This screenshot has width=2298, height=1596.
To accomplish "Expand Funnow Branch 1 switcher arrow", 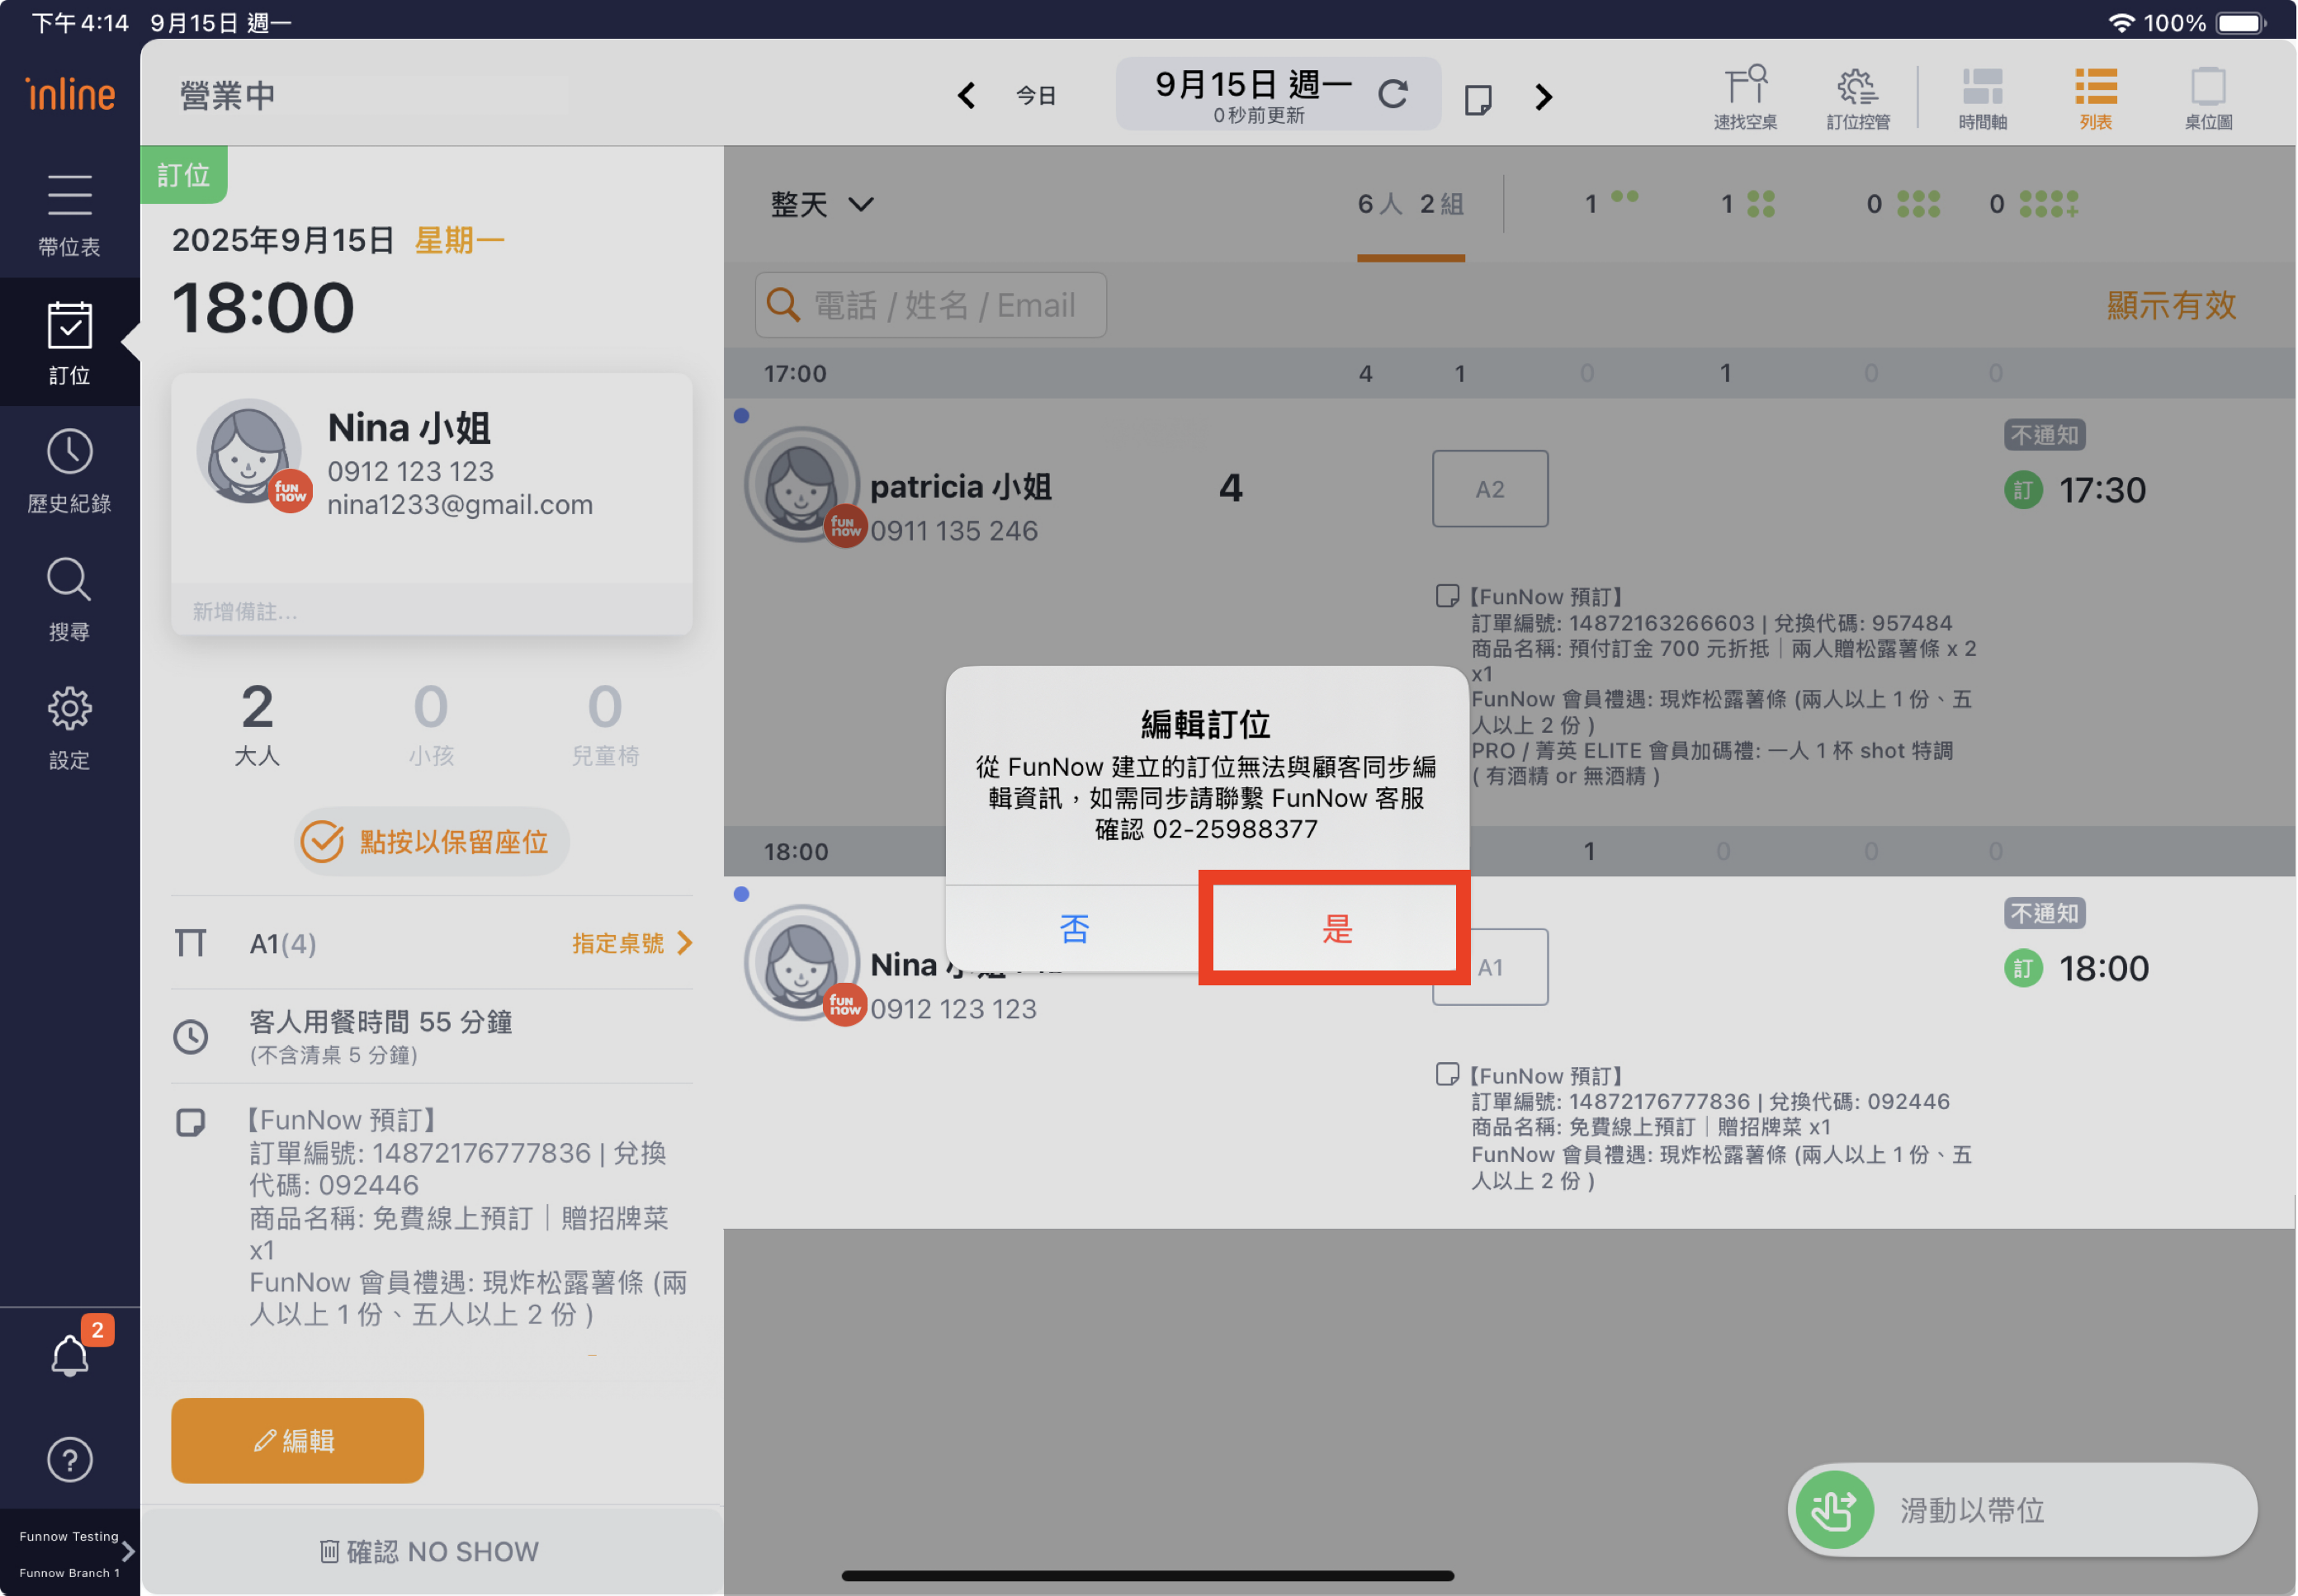I will click(127, 1552).
